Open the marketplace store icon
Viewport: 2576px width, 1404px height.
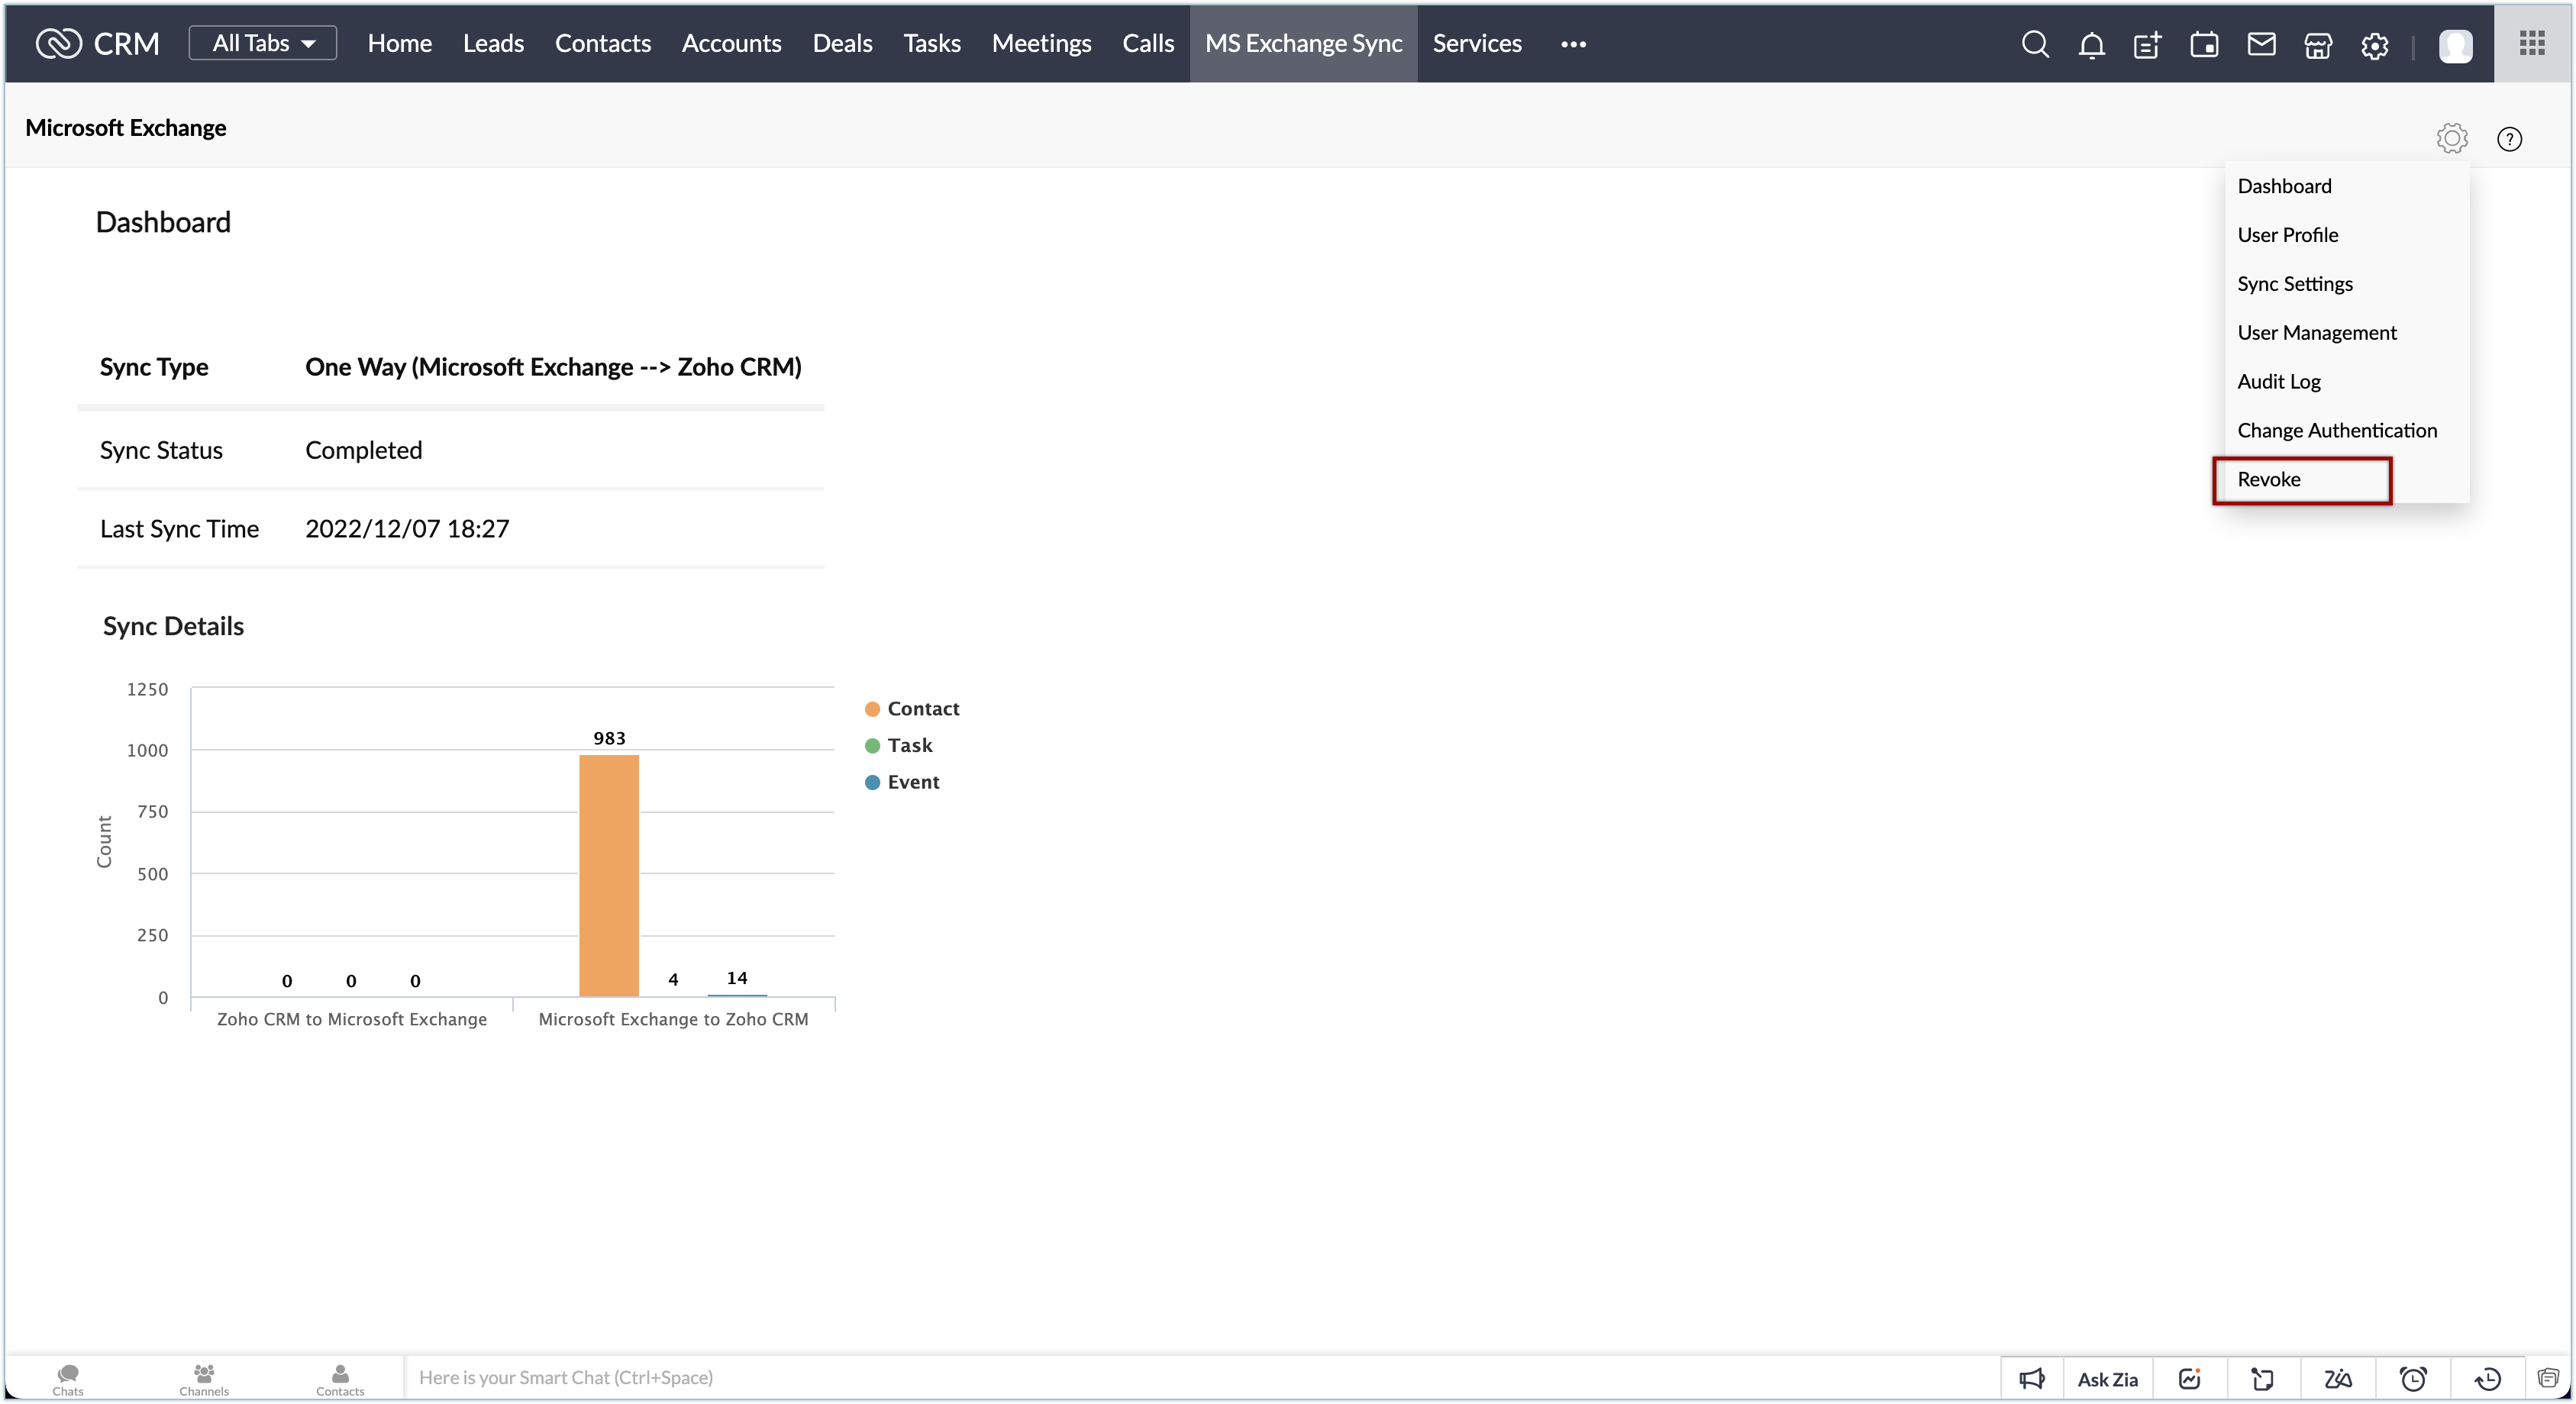[x=2317, y=45]
